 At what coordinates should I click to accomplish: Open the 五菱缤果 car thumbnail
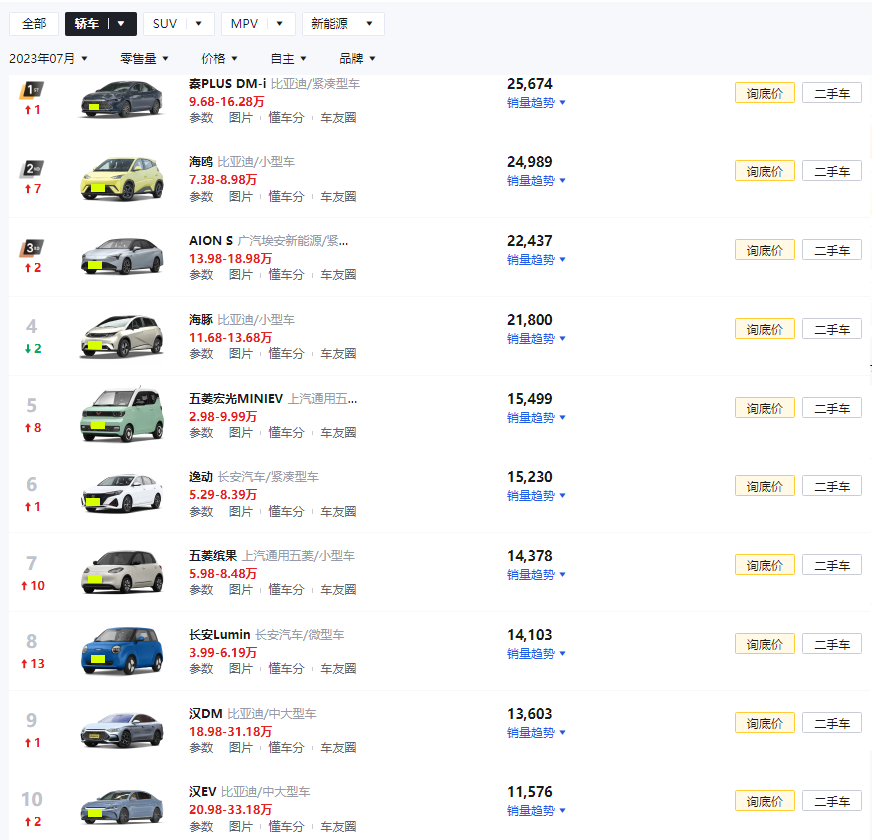pos(122,572)
